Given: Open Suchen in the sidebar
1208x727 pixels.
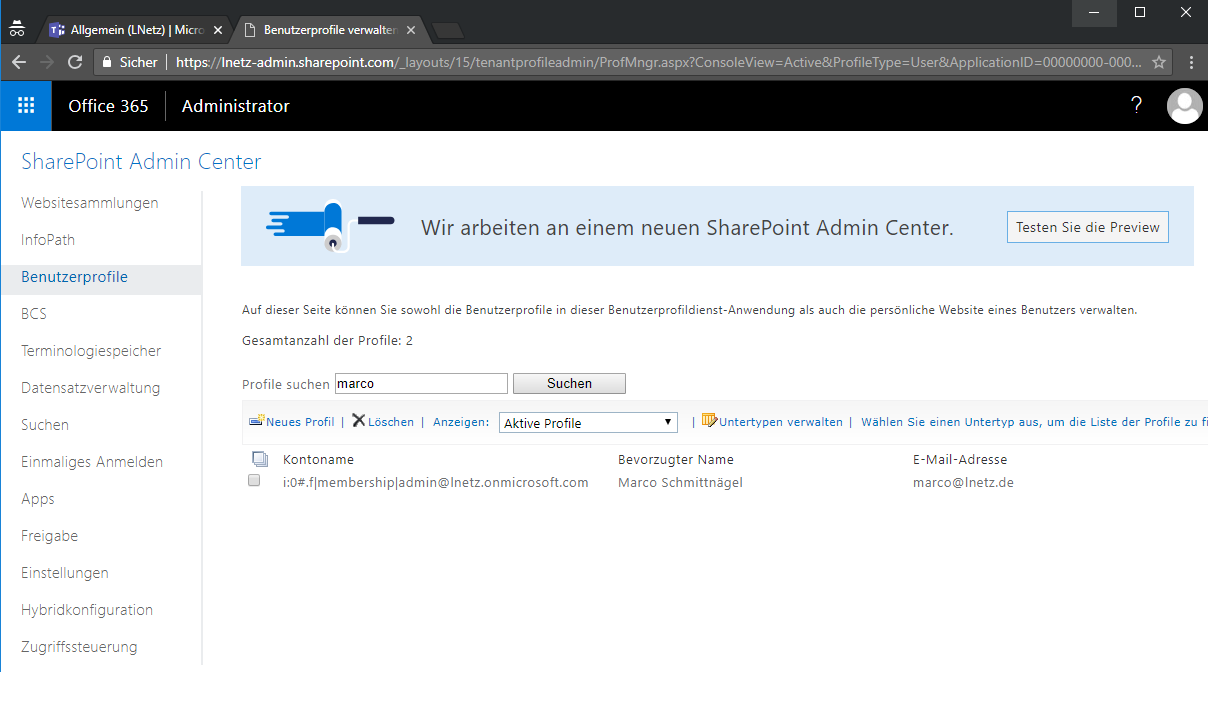Looking at the screenshot, I should click(45, 425).
